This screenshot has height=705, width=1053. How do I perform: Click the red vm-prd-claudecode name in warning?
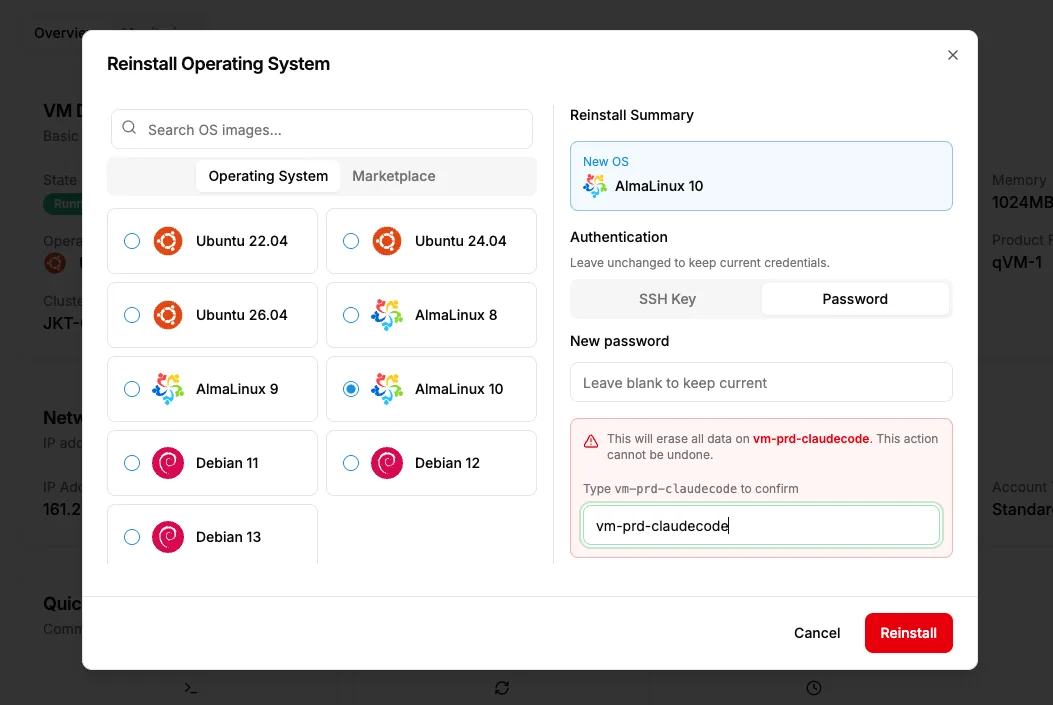[x=811, y=438]
